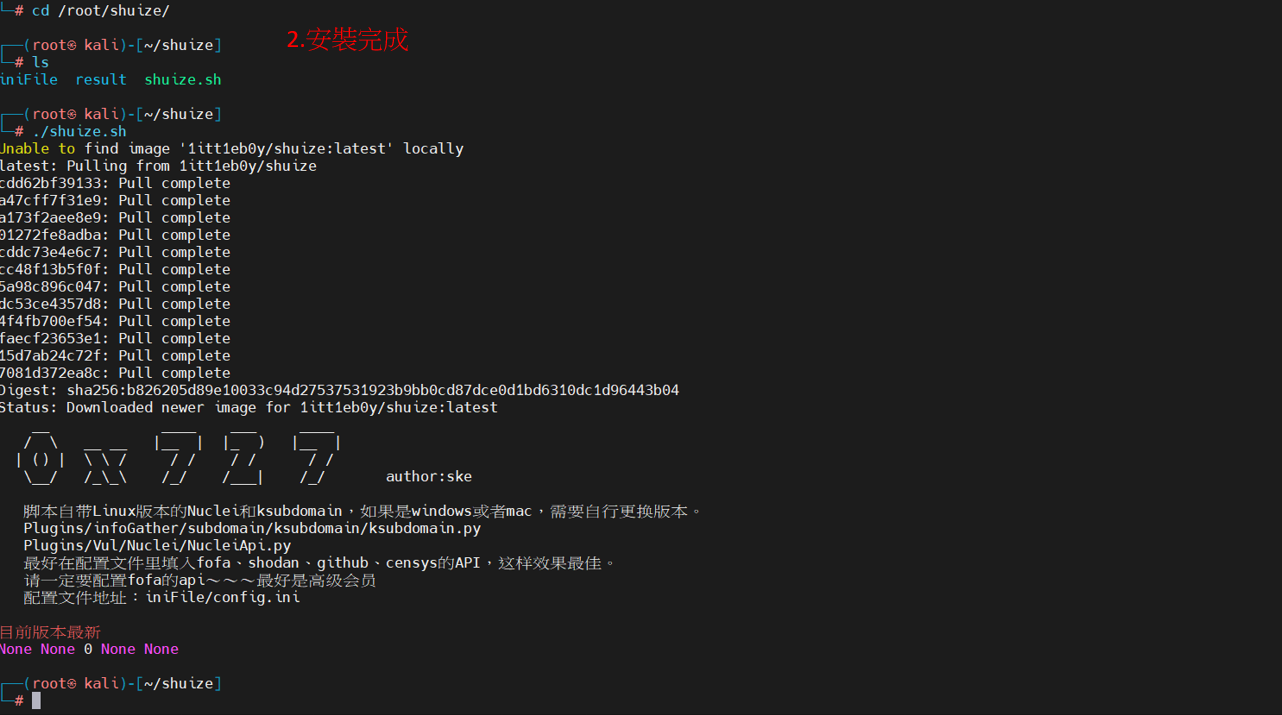
Task: Click layer line '7081d372ea8c: Pull complete'
Action: [x=115, y=373]
